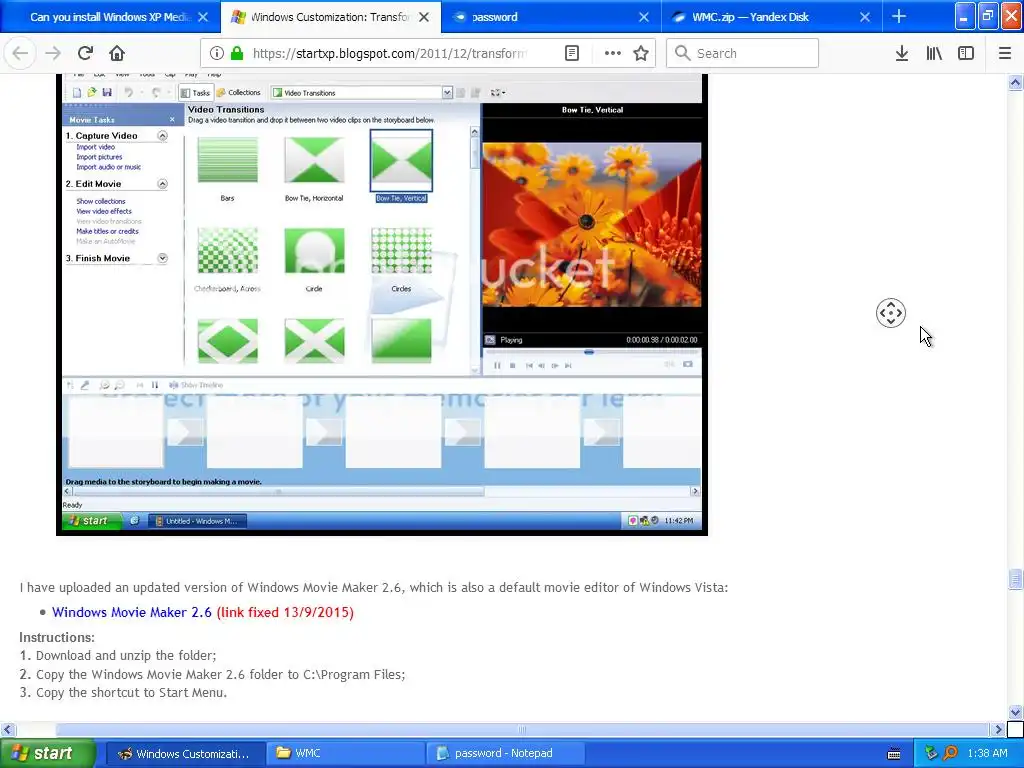Open the WMC folder from the taskbar
This screenshot has height=768, width=1024.
(x=345, y=753)
